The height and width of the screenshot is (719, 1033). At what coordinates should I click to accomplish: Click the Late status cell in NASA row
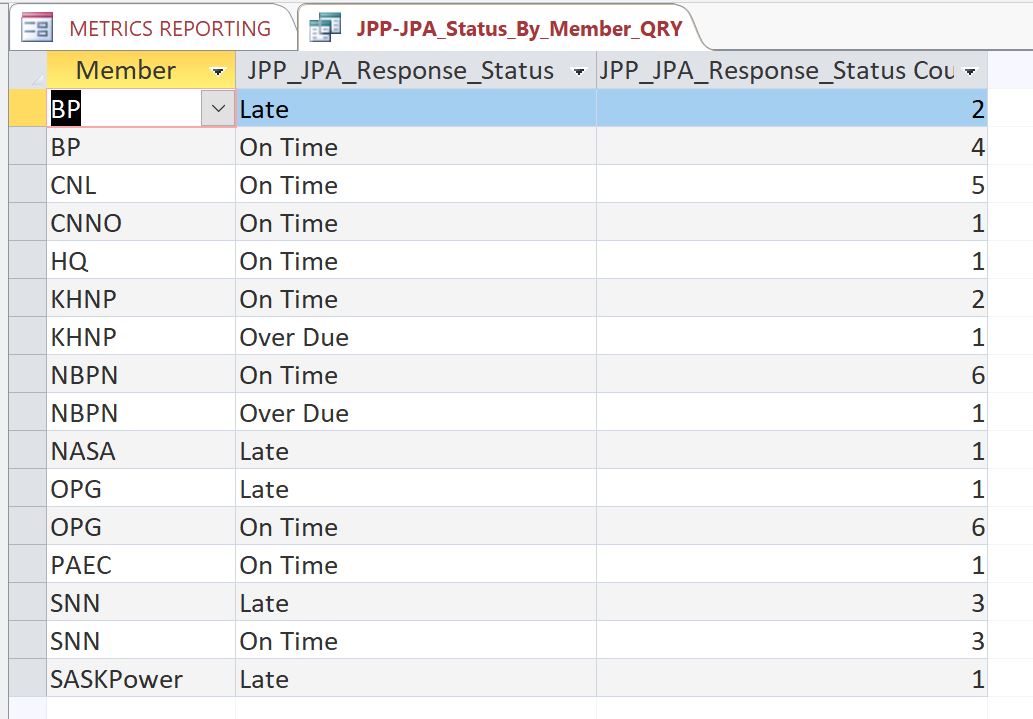point(264,451)
